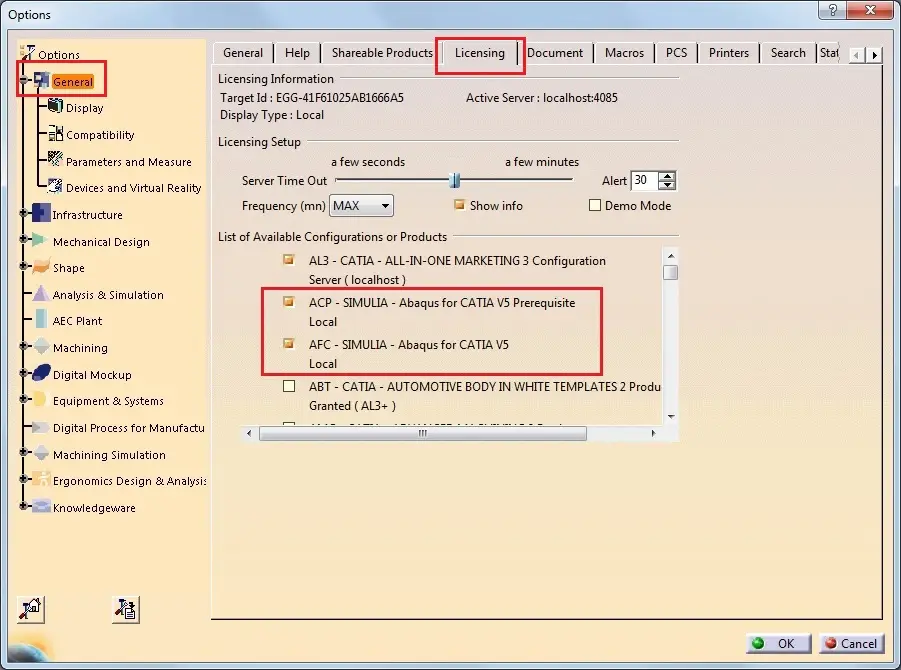Click the tab strip right scroll arrow

pyautogui.click(x=874, y=55)
